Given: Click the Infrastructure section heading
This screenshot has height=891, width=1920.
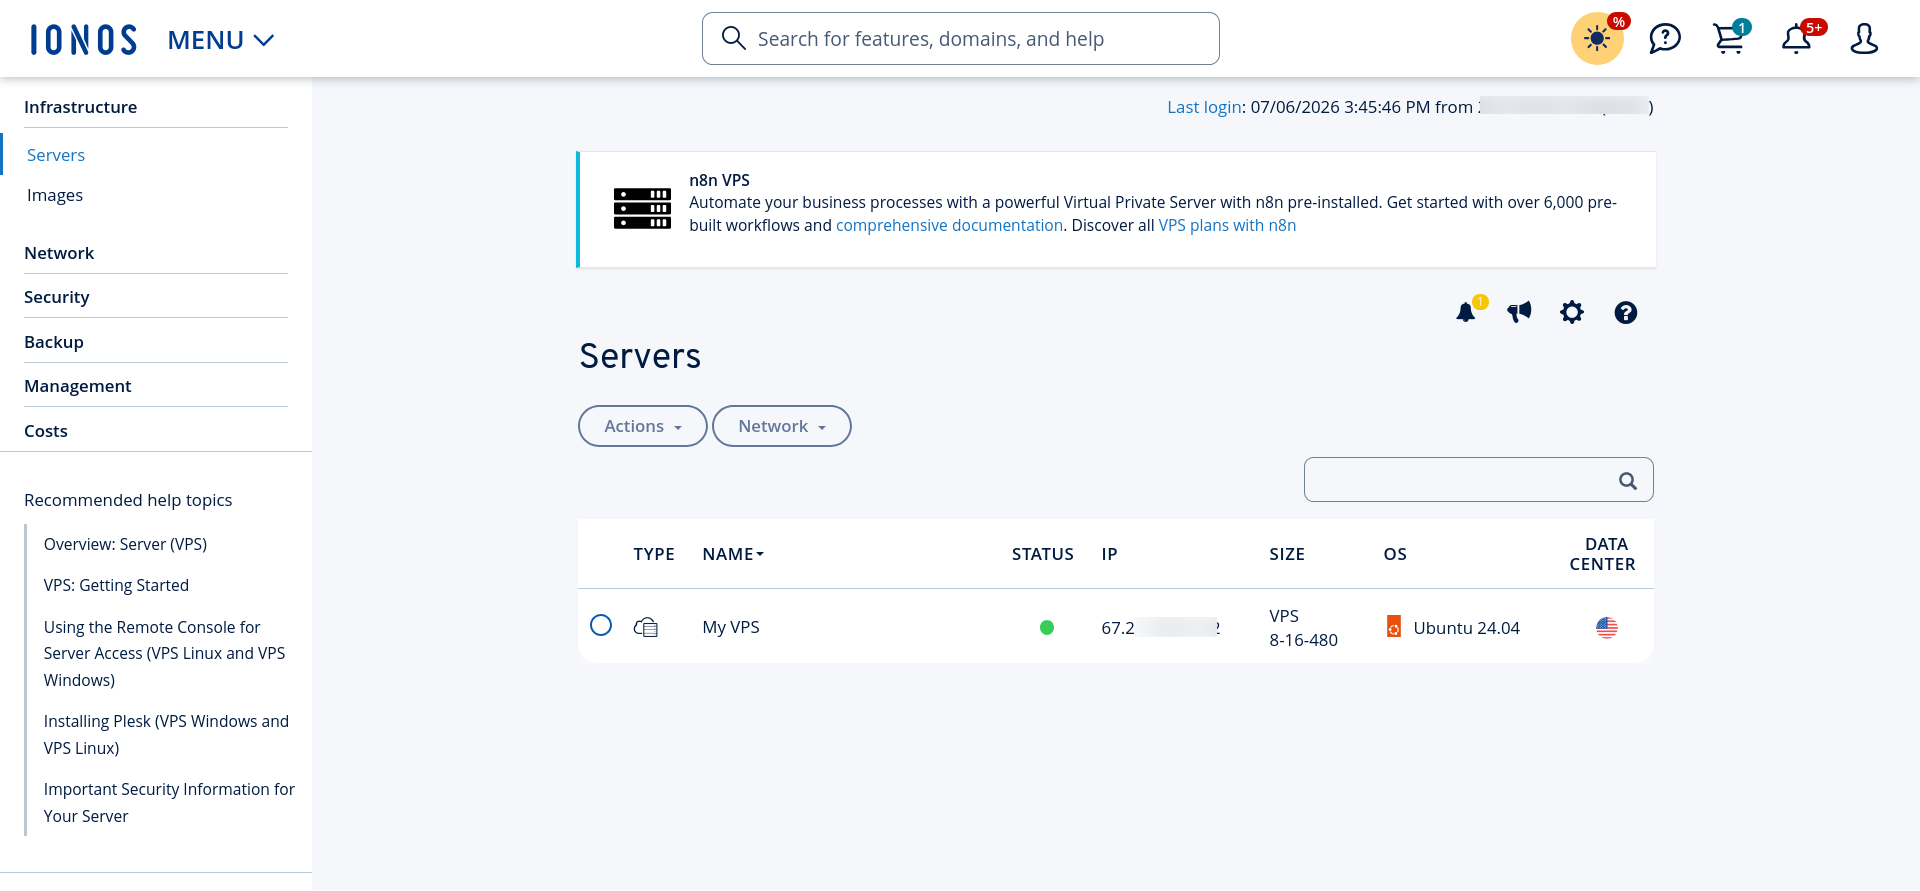Looking at the screenshot, I should coord(81,107).
